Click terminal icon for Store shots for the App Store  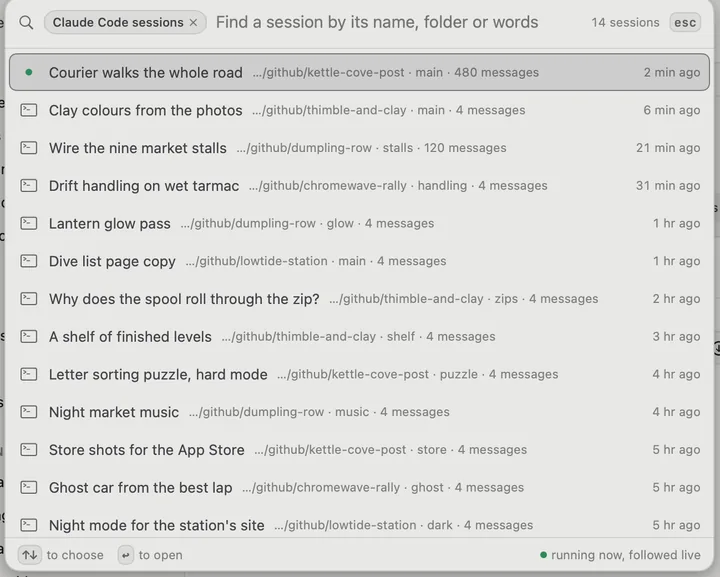click(x=28, y=449)
